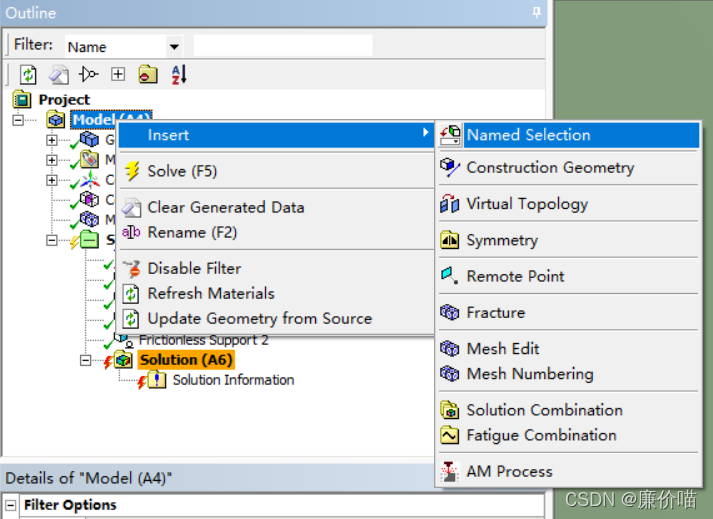
Task: Click the Virtual Topology icon
Action: 450,204
